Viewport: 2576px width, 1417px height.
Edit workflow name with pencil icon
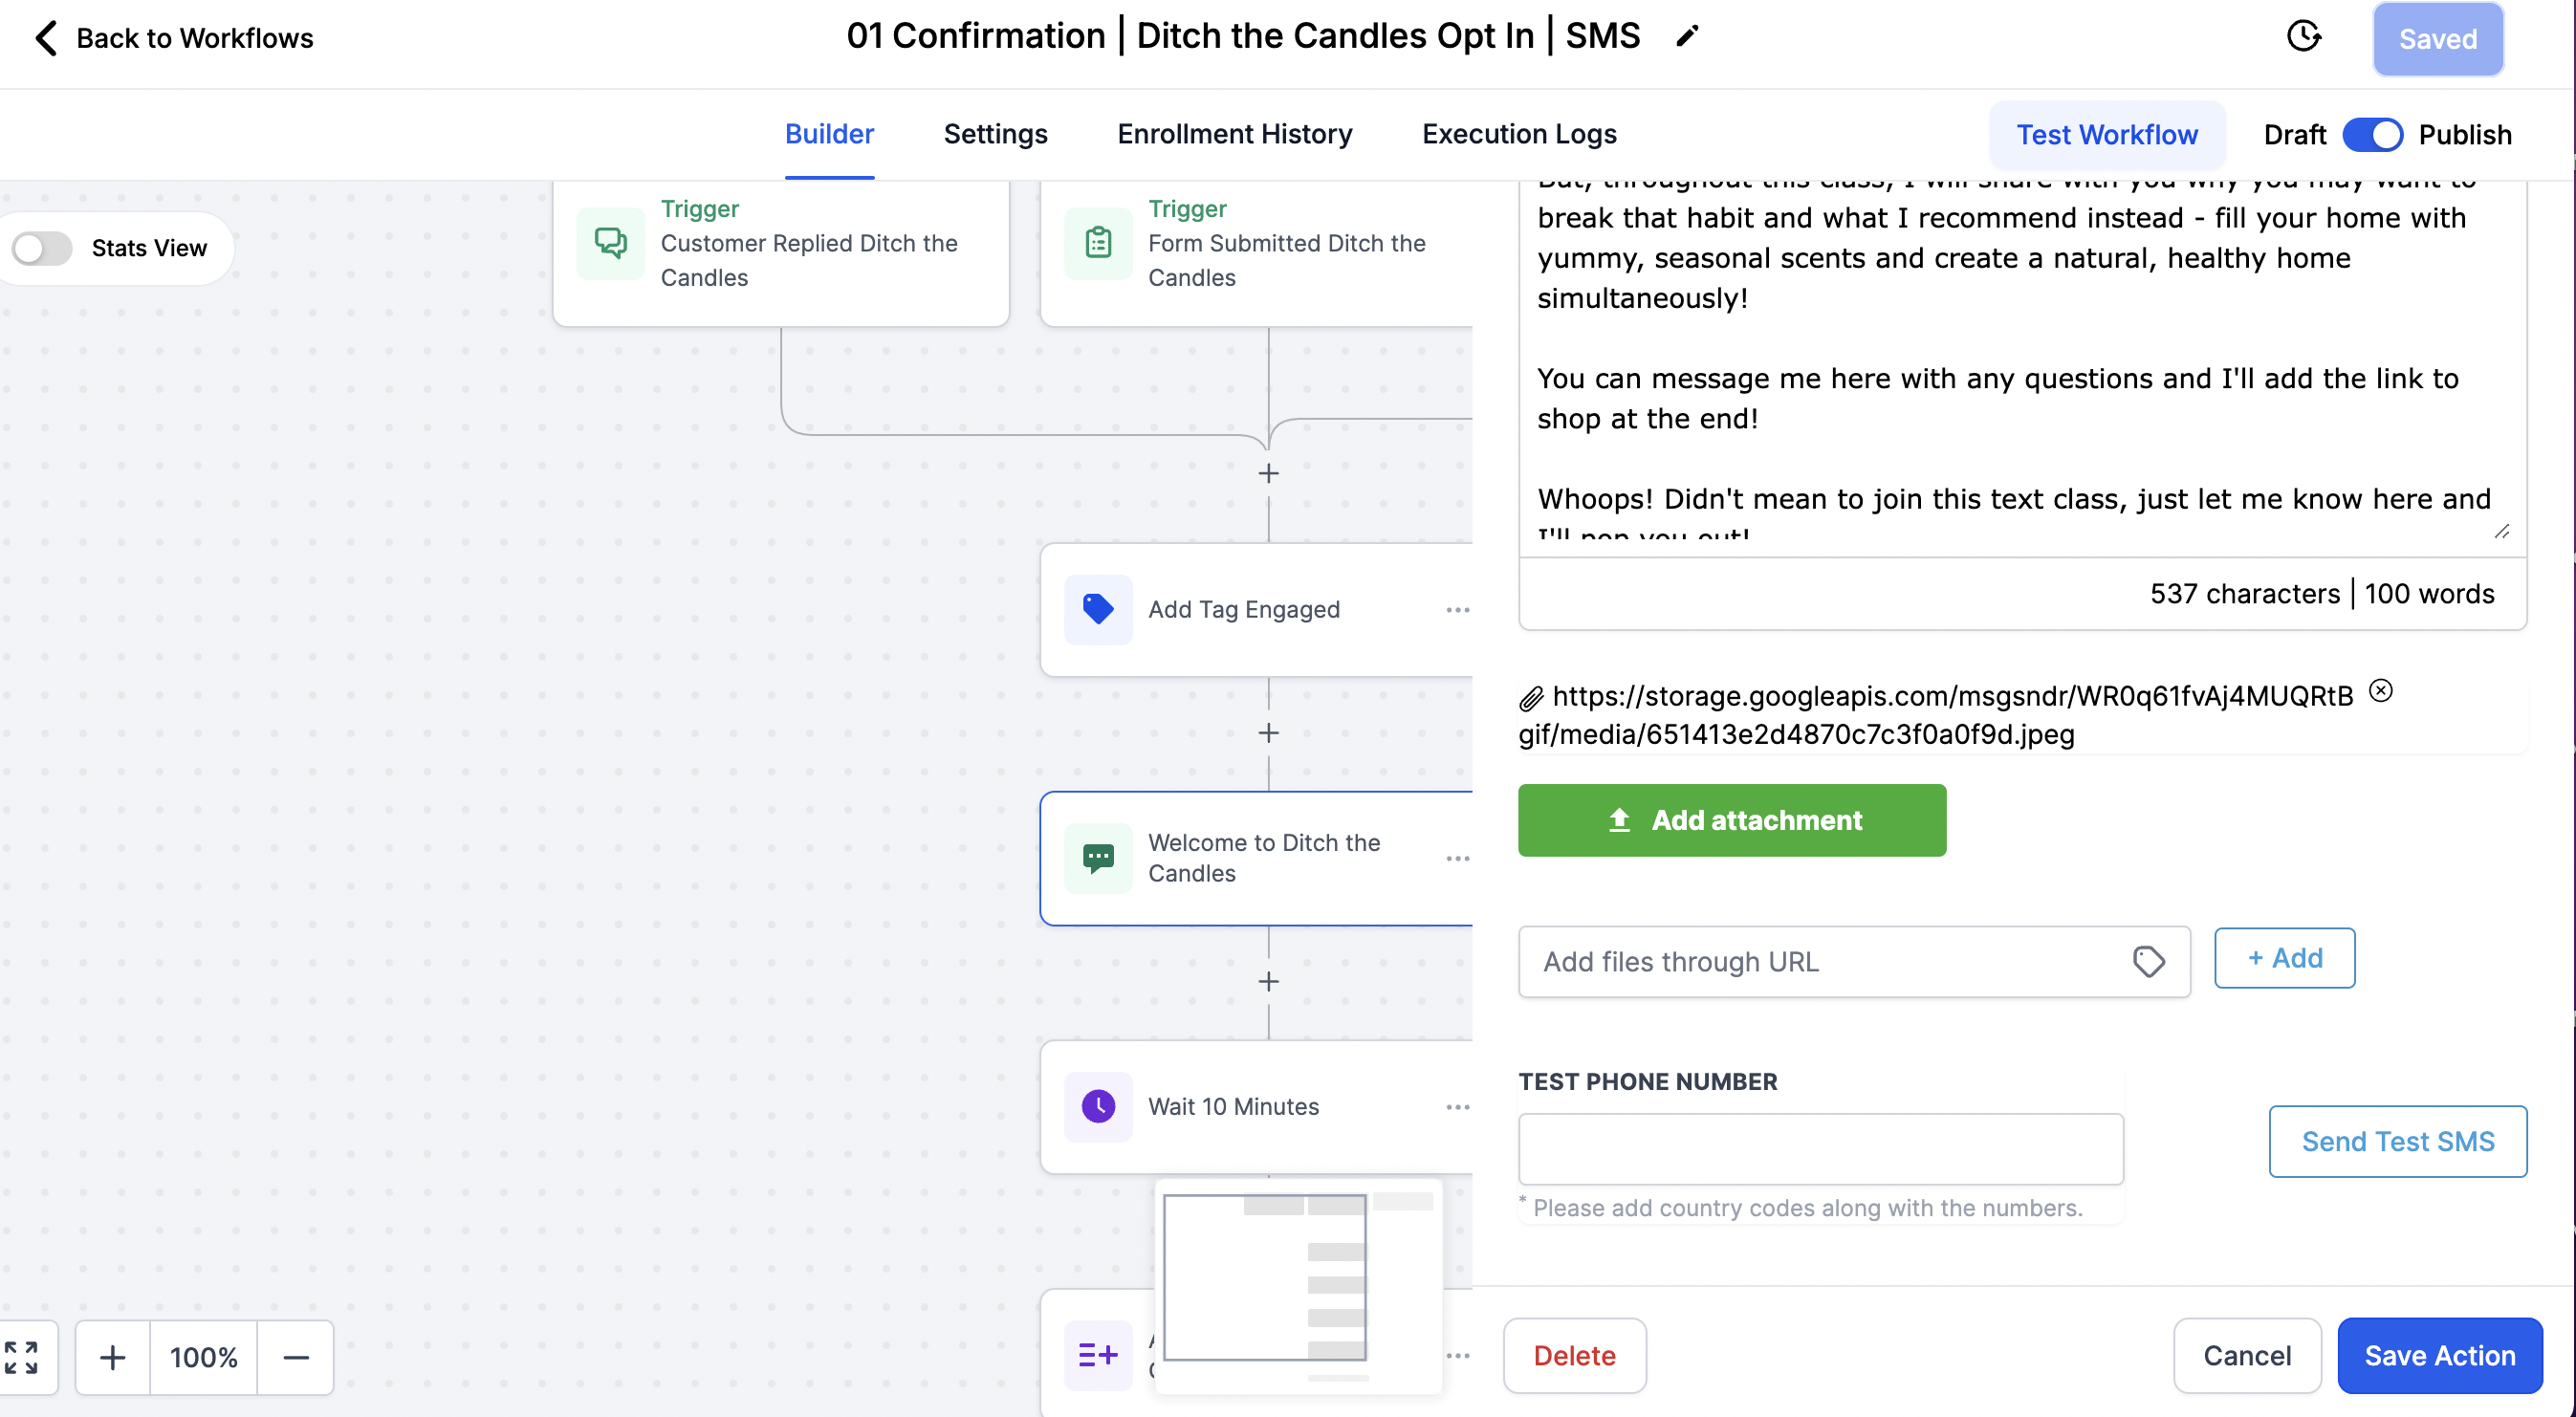(1687, 37)
